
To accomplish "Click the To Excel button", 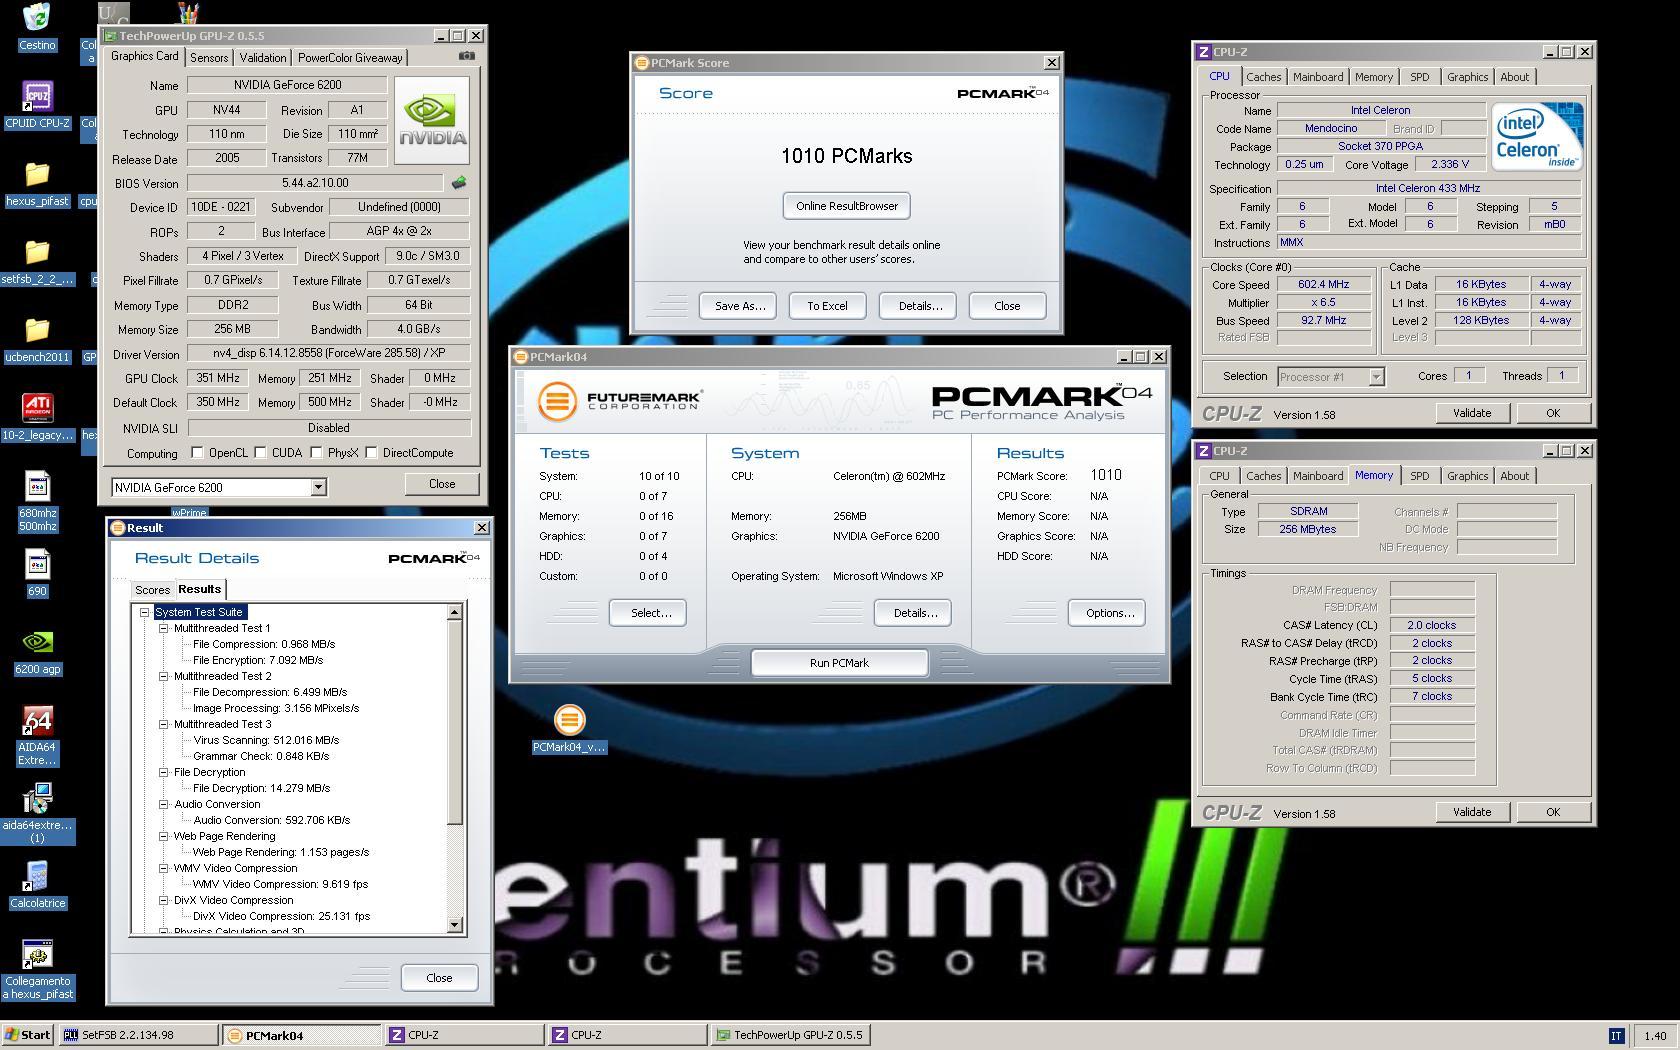I will 827,306.
